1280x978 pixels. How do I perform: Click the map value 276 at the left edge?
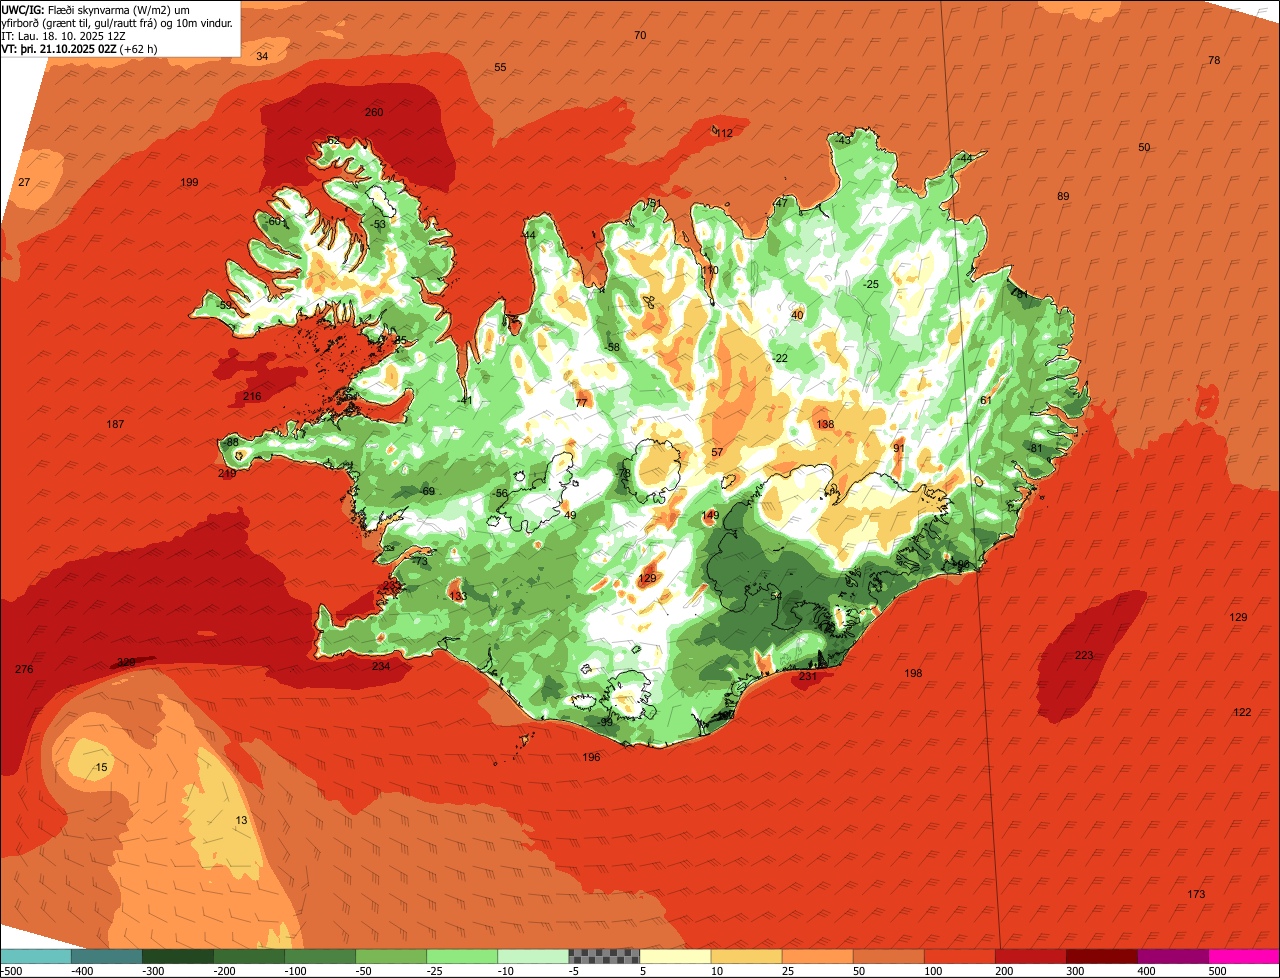25,669
